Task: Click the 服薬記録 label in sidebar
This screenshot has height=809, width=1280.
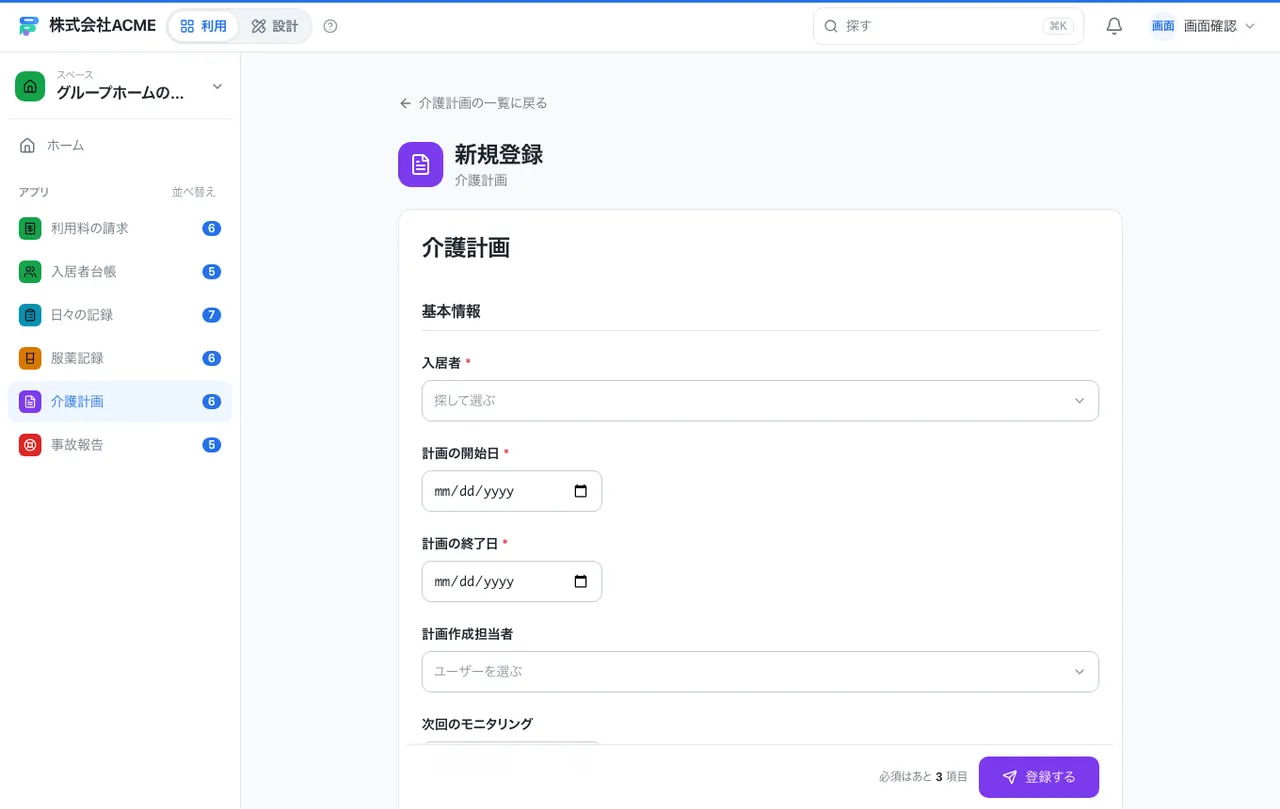Action: (77, 358)
